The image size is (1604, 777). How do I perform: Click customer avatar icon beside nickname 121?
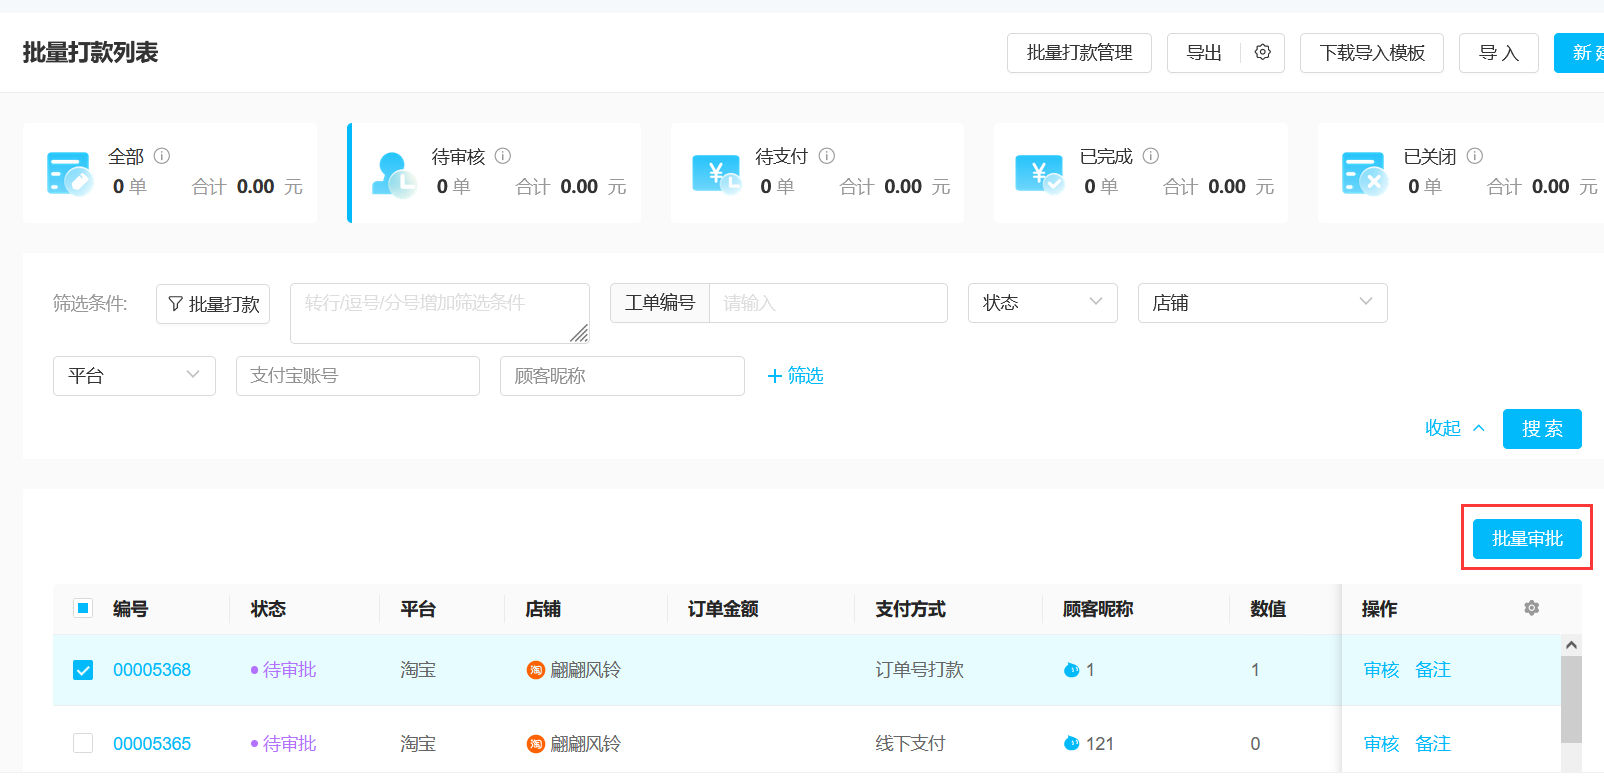1072,744
